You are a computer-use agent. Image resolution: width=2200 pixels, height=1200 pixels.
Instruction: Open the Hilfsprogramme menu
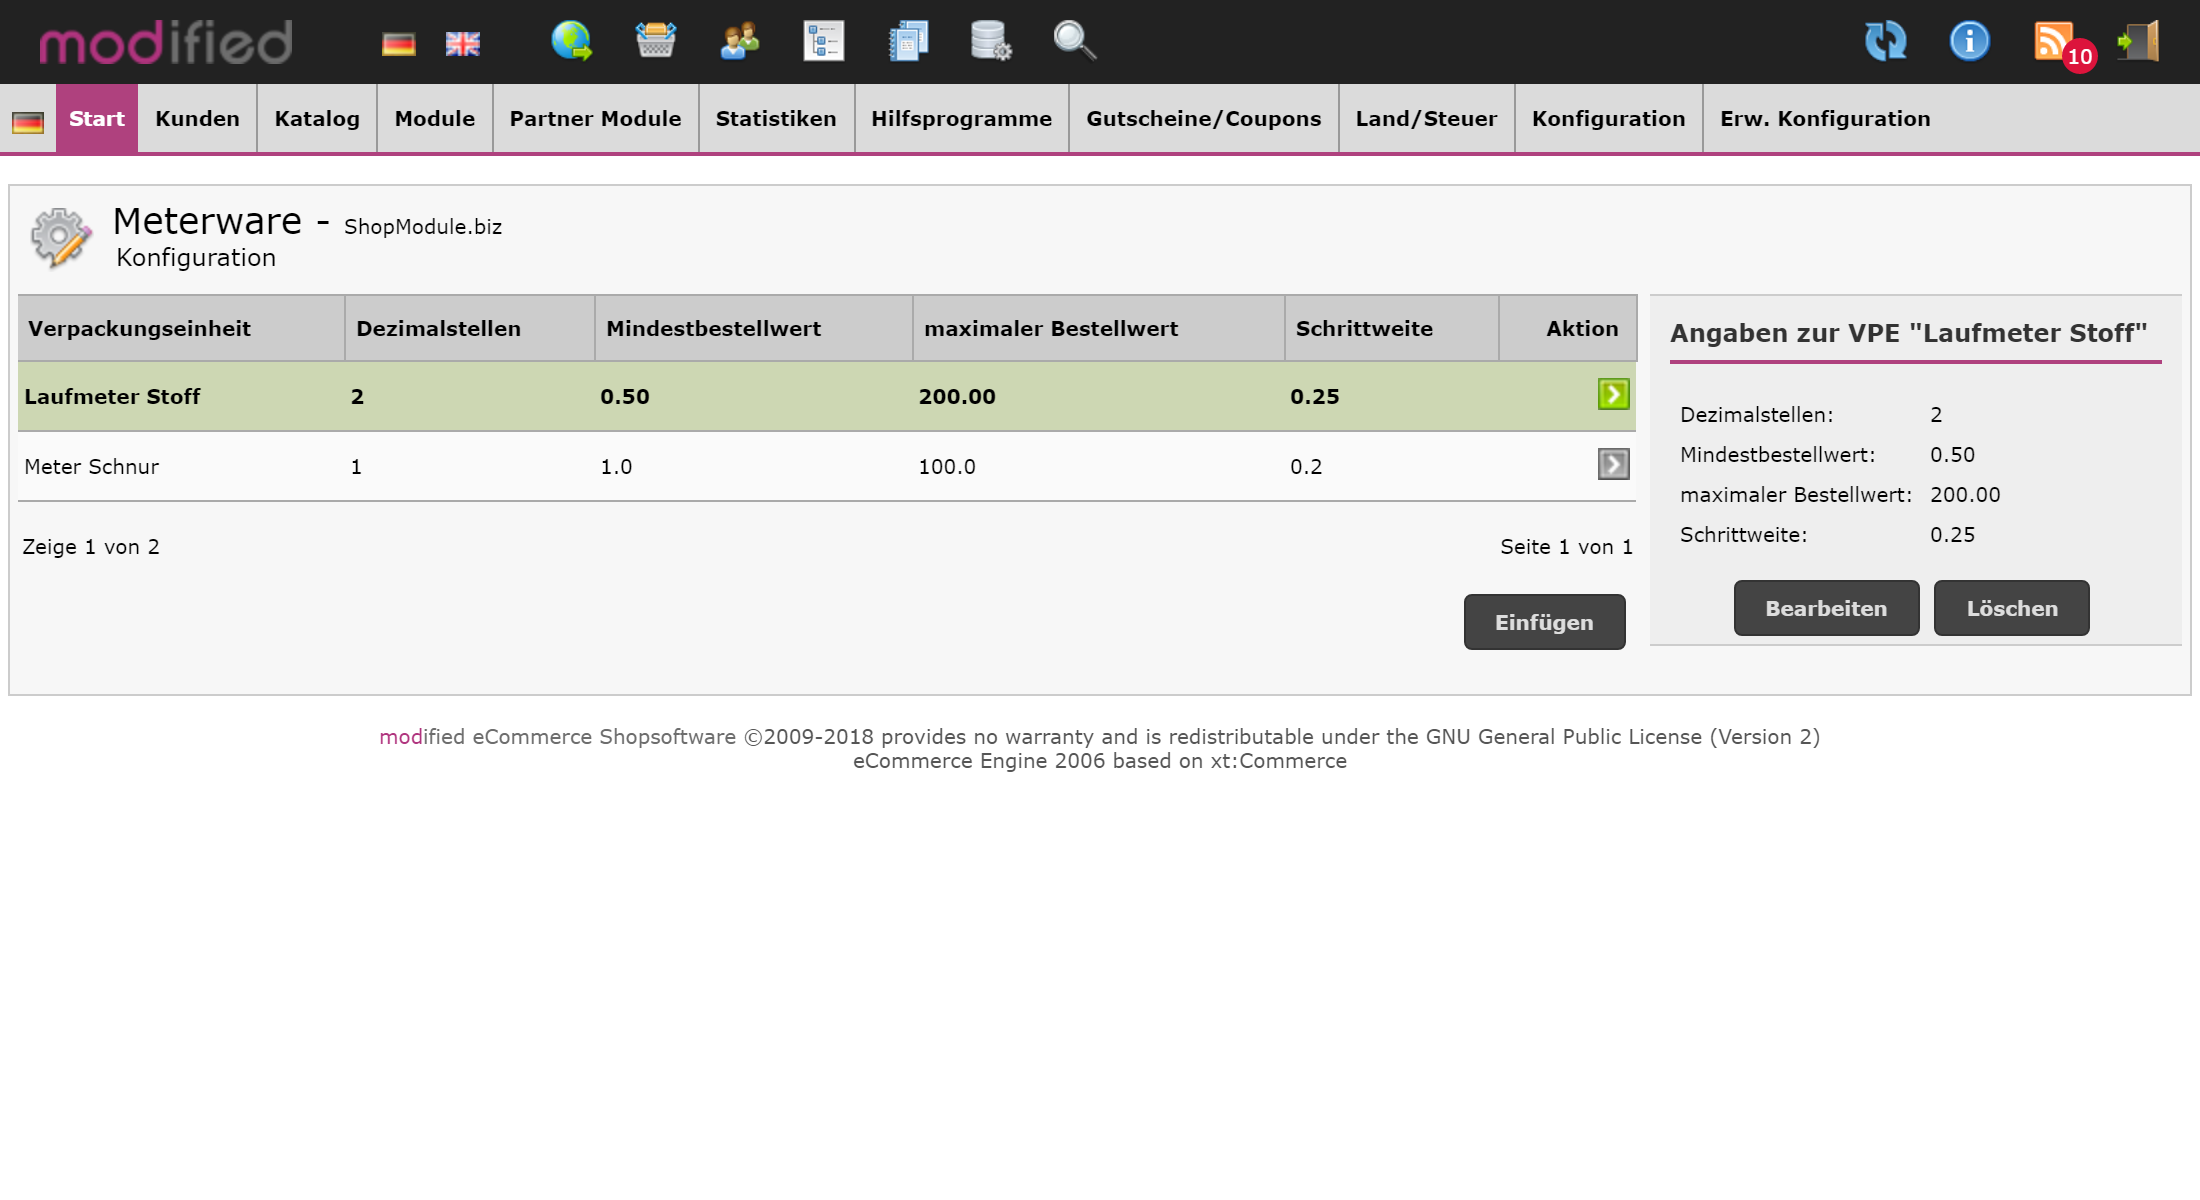coord(961,118)
